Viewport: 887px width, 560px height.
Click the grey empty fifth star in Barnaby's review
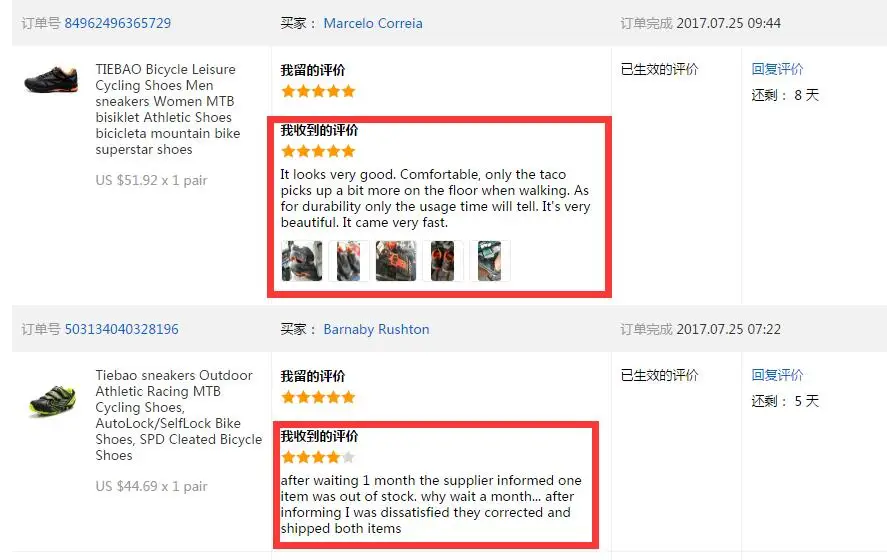click(x=348, y=457)
